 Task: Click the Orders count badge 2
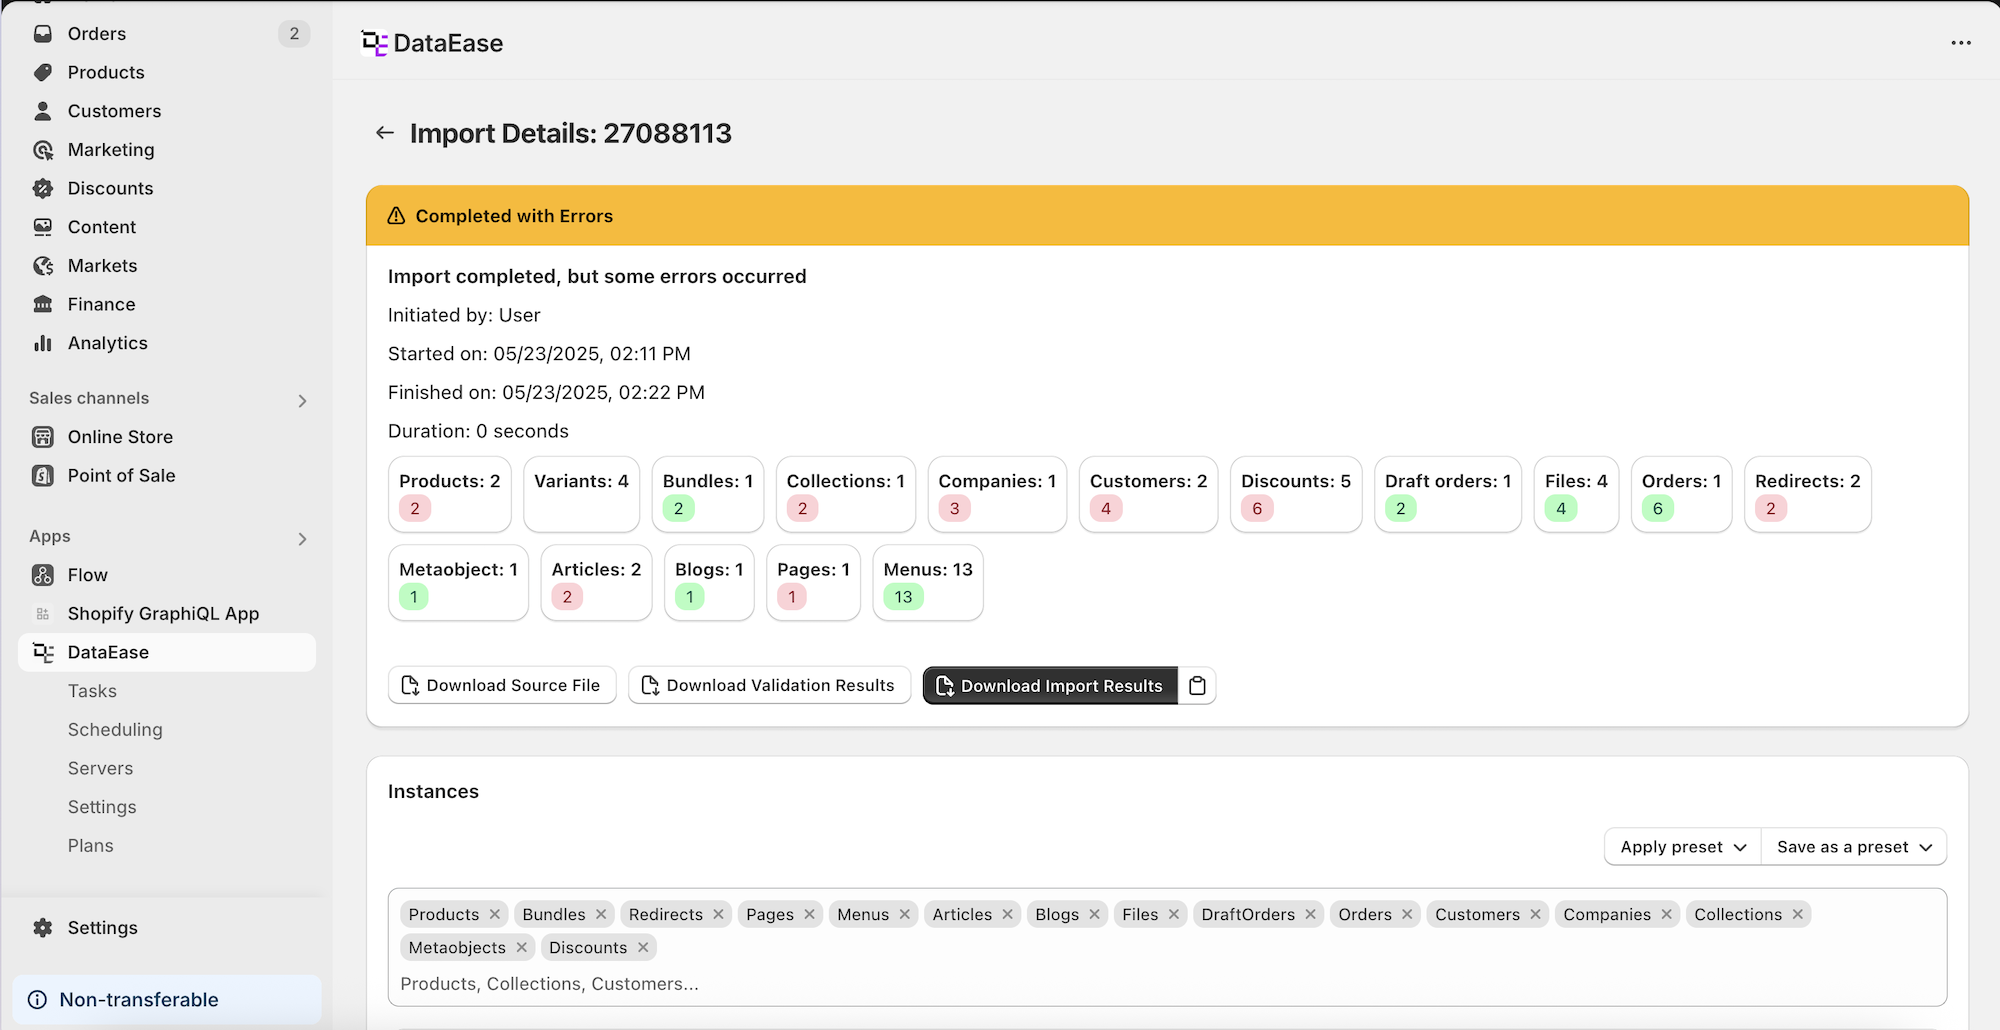294,33
